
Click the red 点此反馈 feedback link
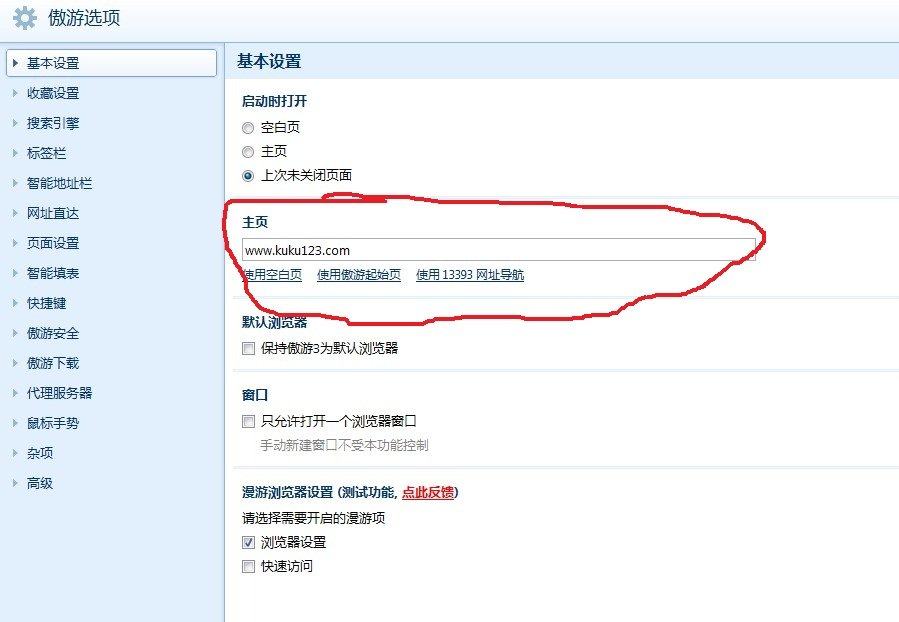pyautogui.click(x=426, y=492)
